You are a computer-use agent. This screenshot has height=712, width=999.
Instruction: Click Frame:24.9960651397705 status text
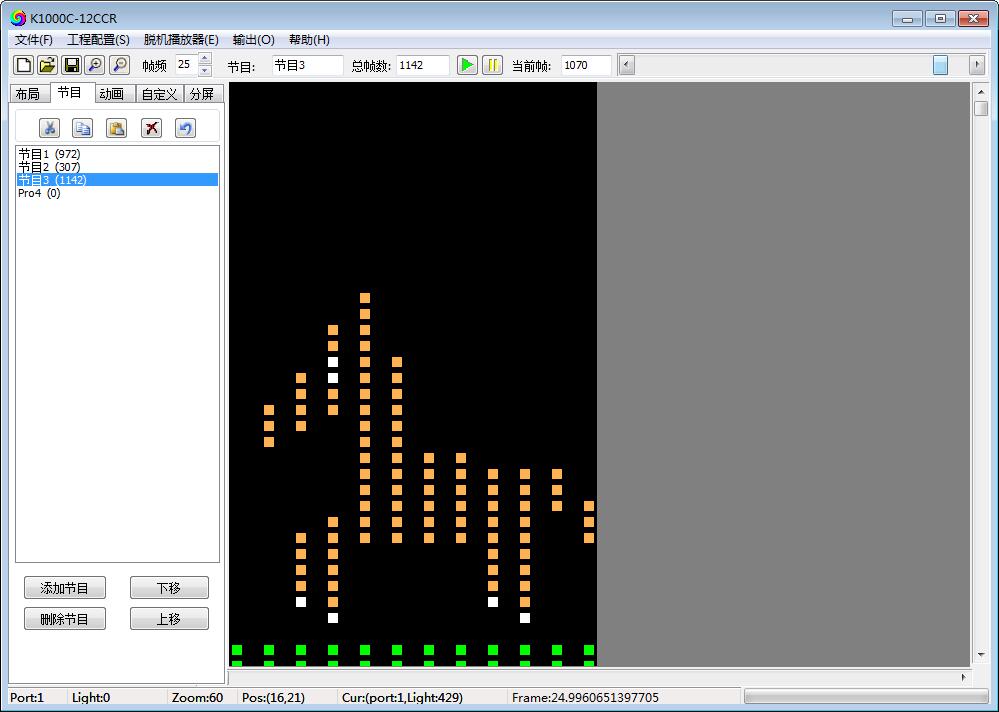tap(585, 697)
